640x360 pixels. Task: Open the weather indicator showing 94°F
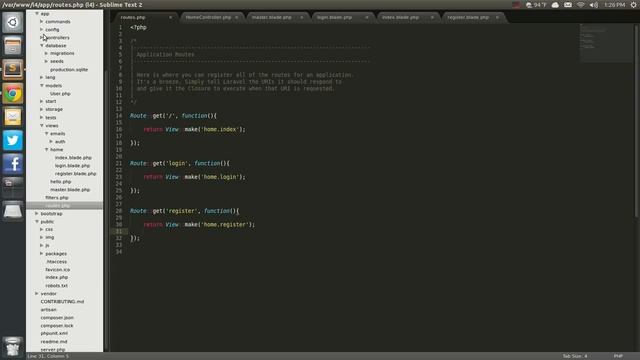coord(536,5)
